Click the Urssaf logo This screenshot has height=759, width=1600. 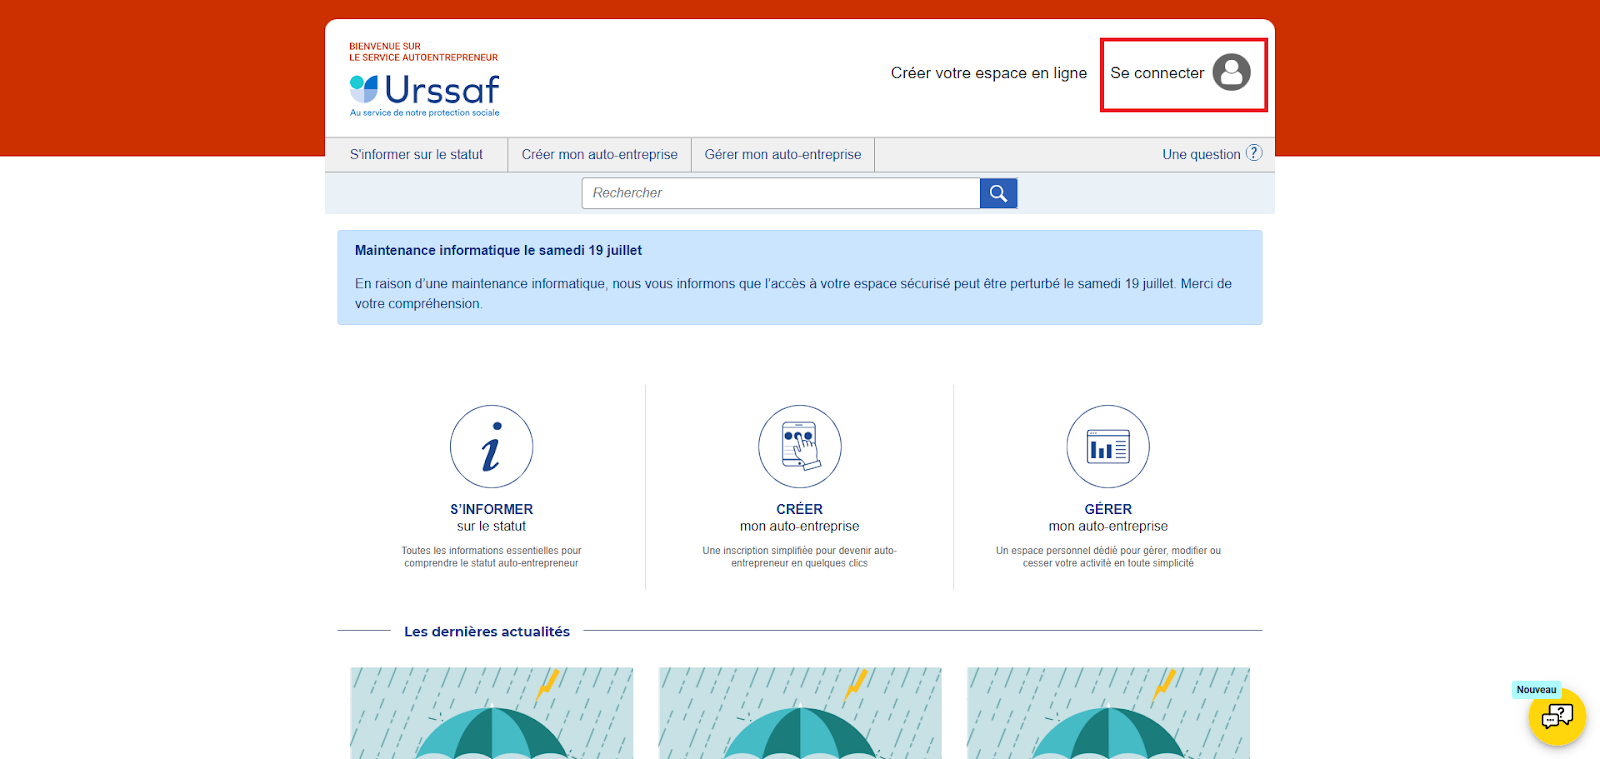425,90
